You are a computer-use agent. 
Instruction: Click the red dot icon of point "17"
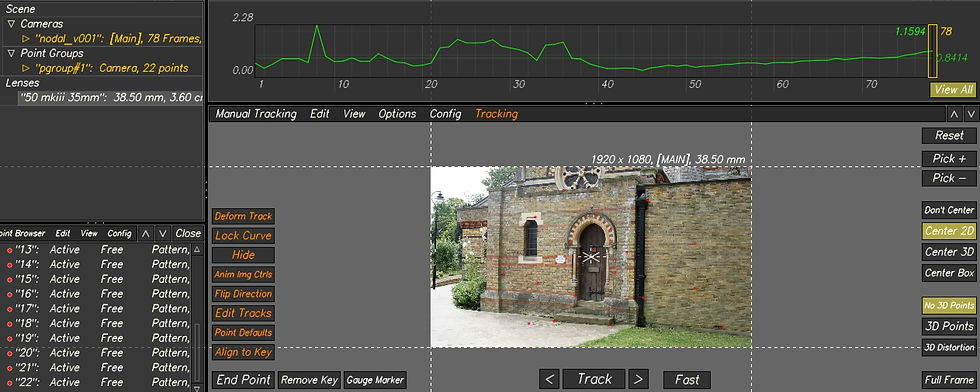coord(9,309)
